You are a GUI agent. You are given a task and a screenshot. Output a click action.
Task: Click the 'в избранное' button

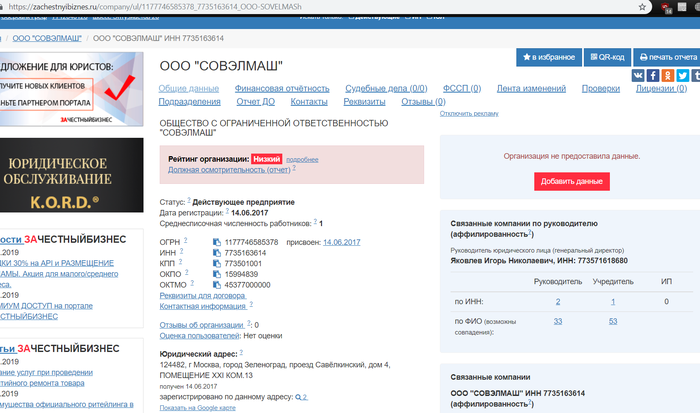click(548, 57)
